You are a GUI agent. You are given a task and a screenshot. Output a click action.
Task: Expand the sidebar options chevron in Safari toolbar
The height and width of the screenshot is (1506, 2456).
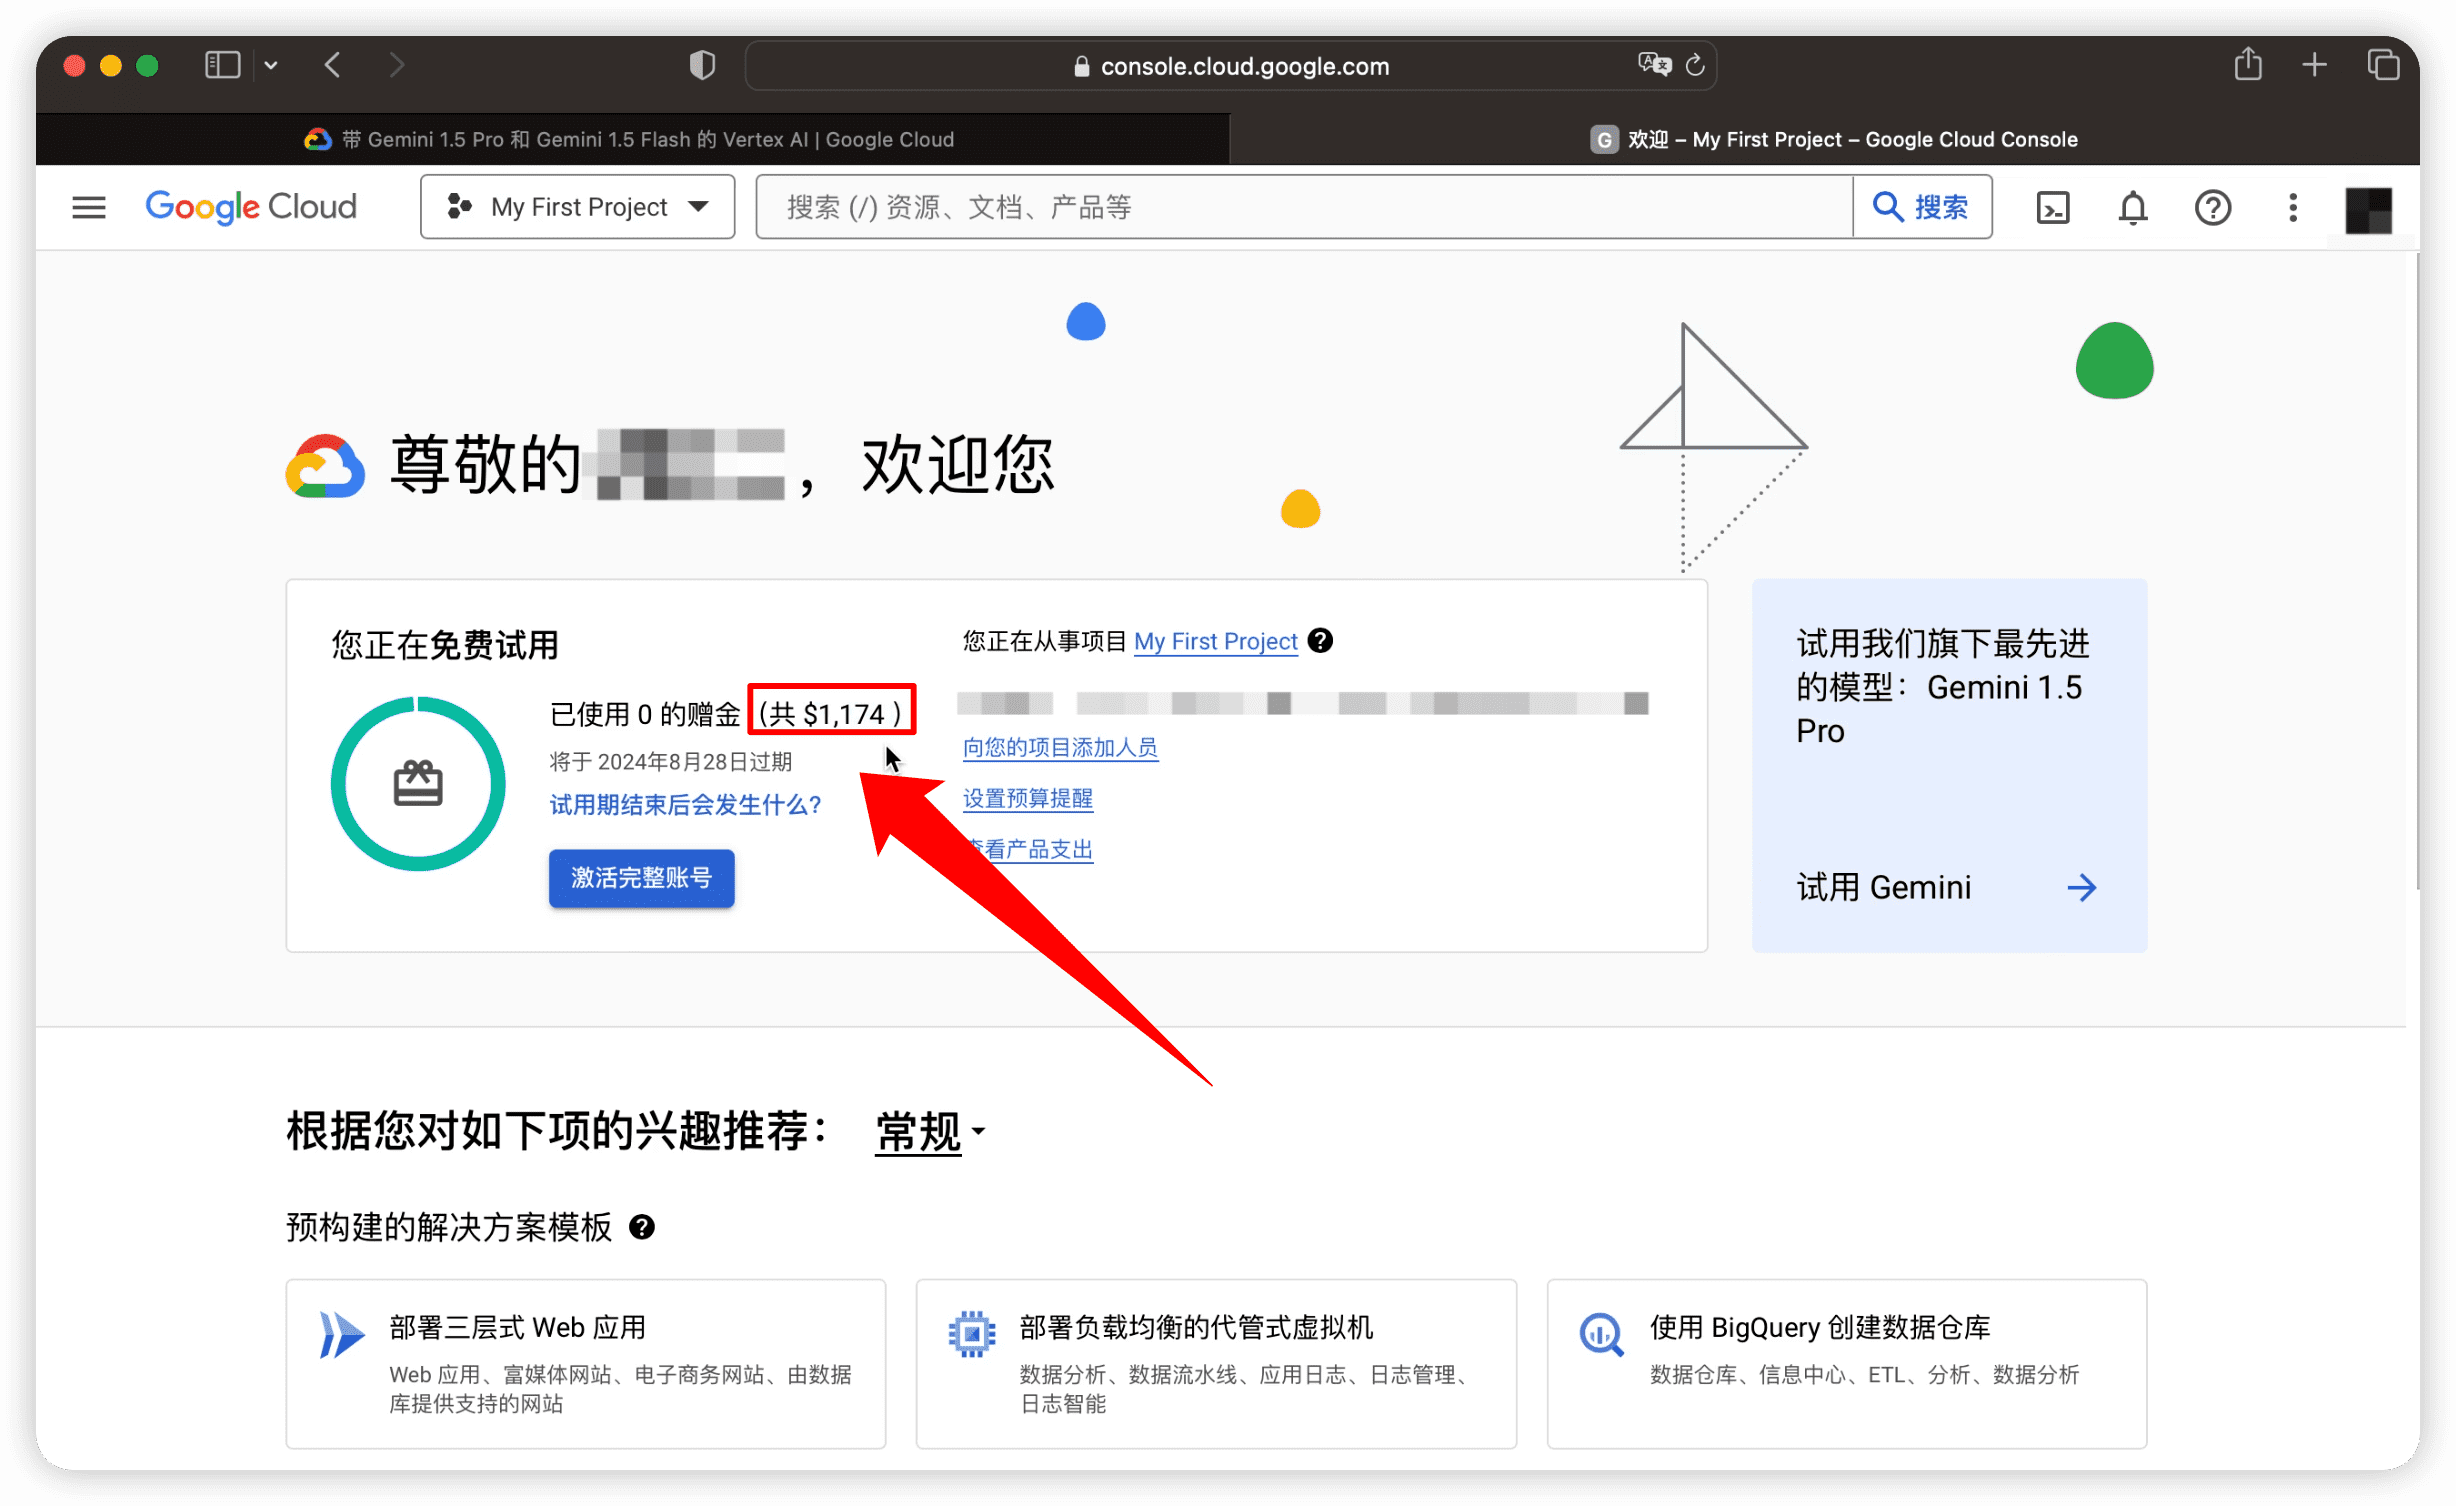[x=271, y=66]
